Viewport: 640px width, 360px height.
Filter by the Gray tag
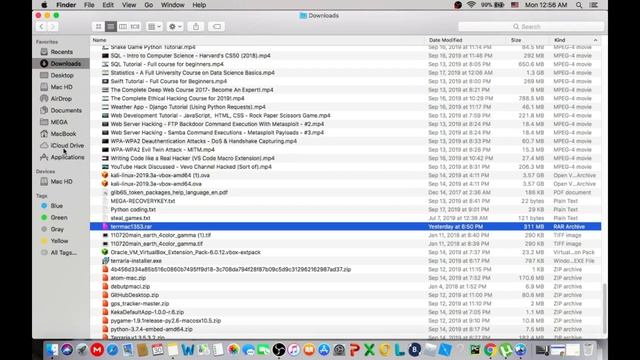click(57, 229)
